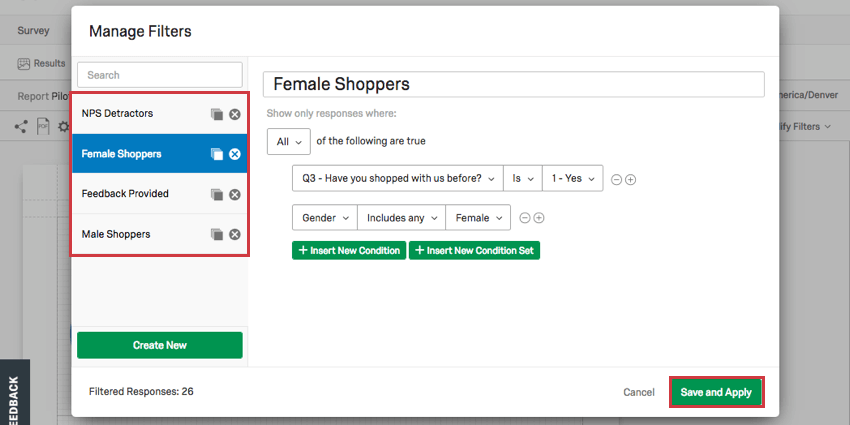
Task: Click the share icon in report toolbar
Action: click(x=21, y=127)
